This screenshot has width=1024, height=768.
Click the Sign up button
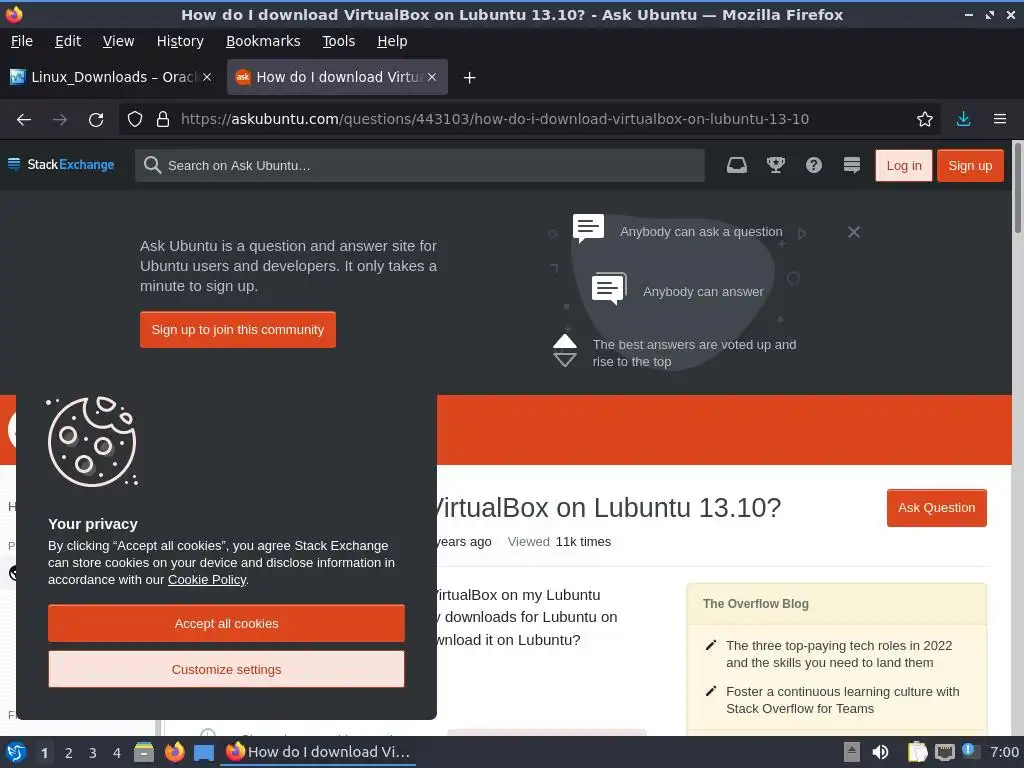pos(970,166)
